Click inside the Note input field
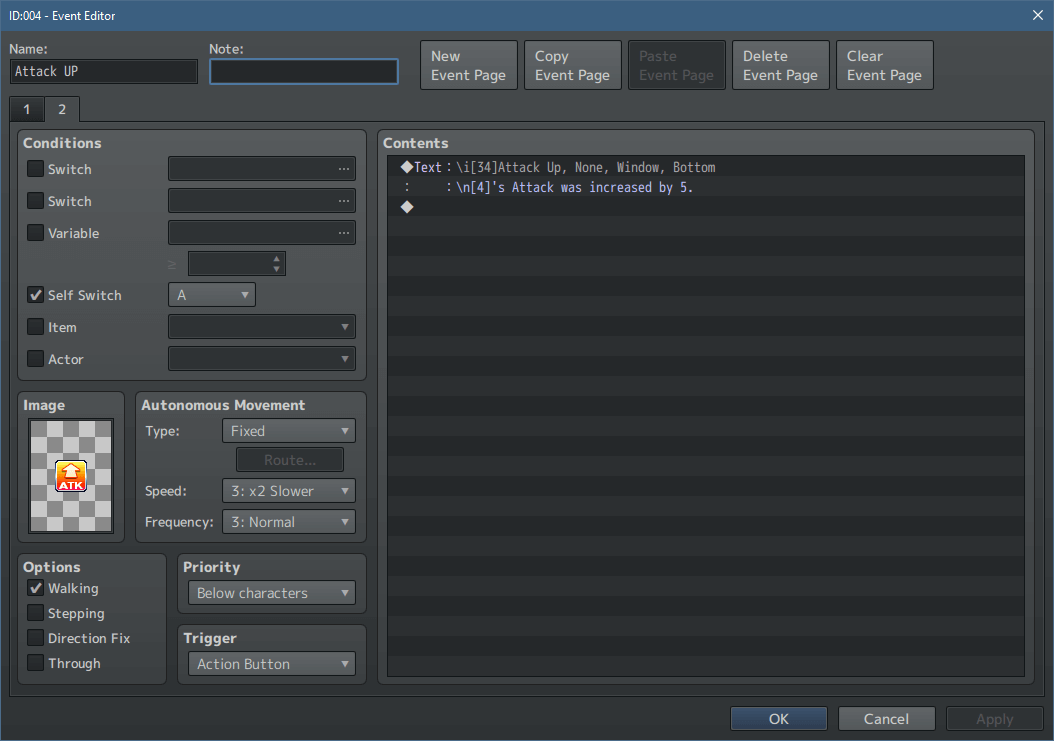Viewport: 1054px width, 741px height. tap(303, 72)
